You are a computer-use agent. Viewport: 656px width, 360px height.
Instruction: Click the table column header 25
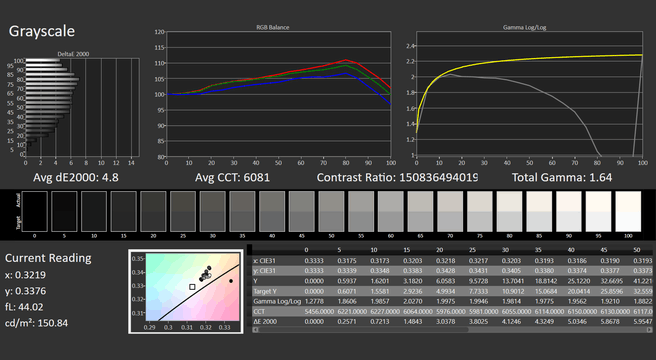(472, 250)
